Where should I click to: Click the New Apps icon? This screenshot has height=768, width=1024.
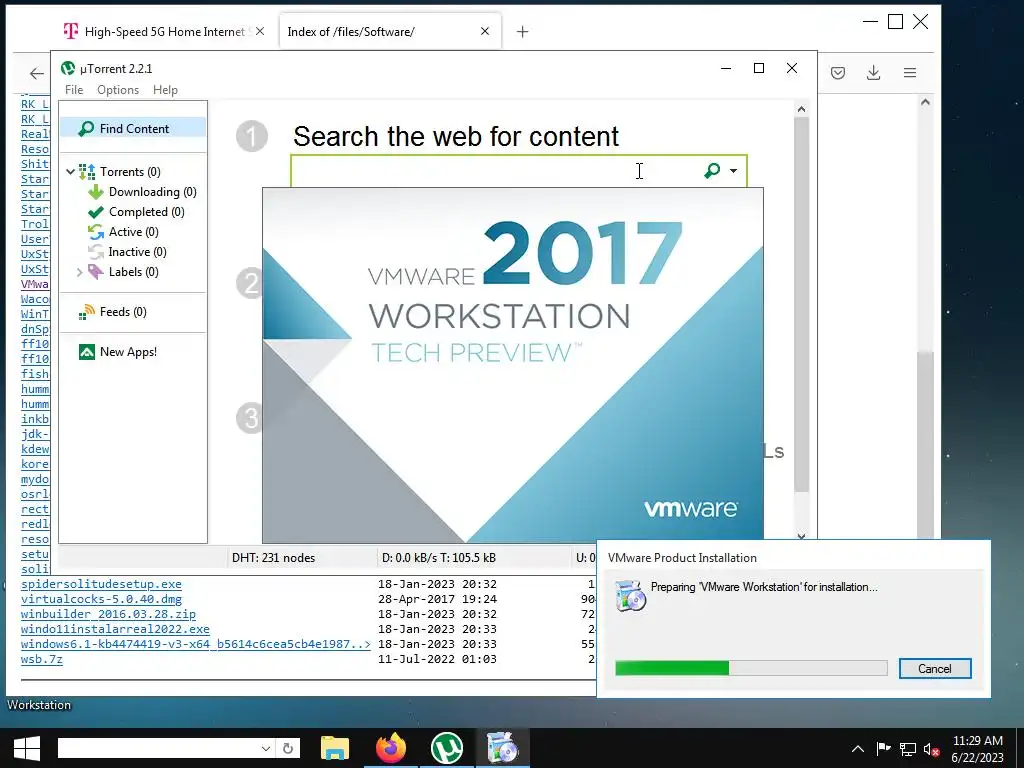coord(87,352)
